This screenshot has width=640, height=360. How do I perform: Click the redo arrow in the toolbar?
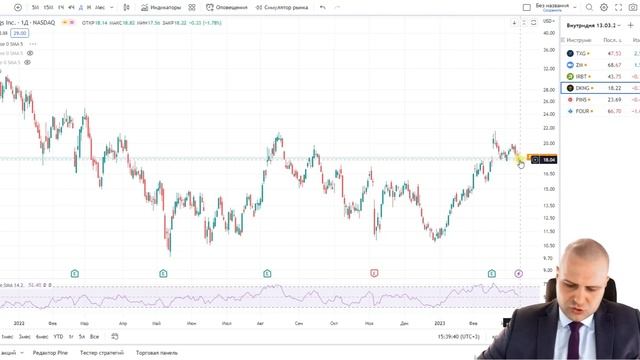tap(337, 7)
